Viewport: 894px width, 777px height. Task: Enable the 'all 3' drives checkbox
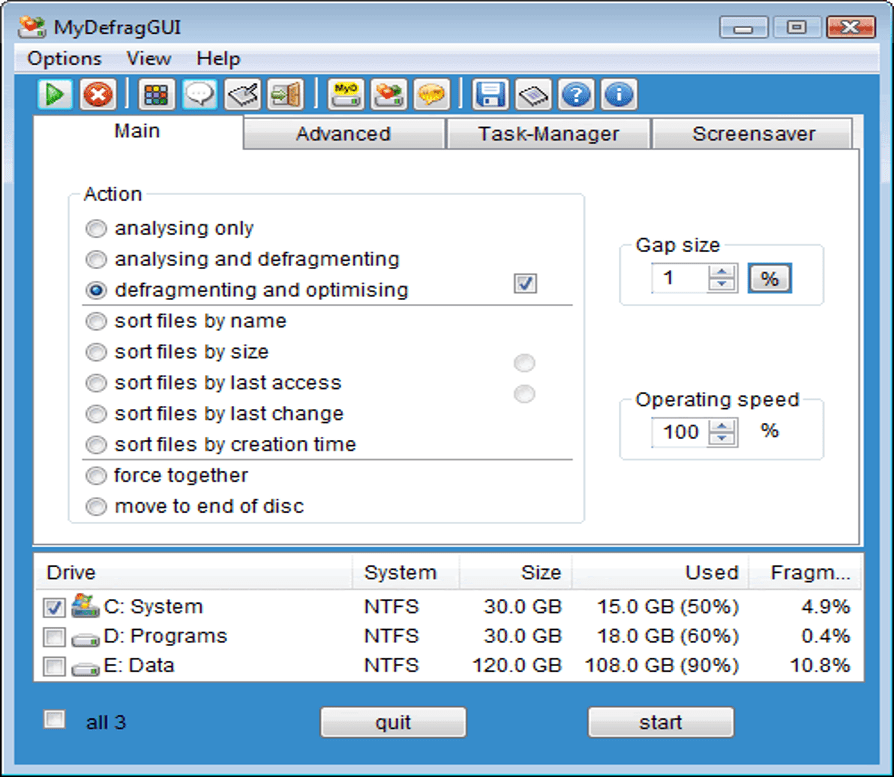55,720
